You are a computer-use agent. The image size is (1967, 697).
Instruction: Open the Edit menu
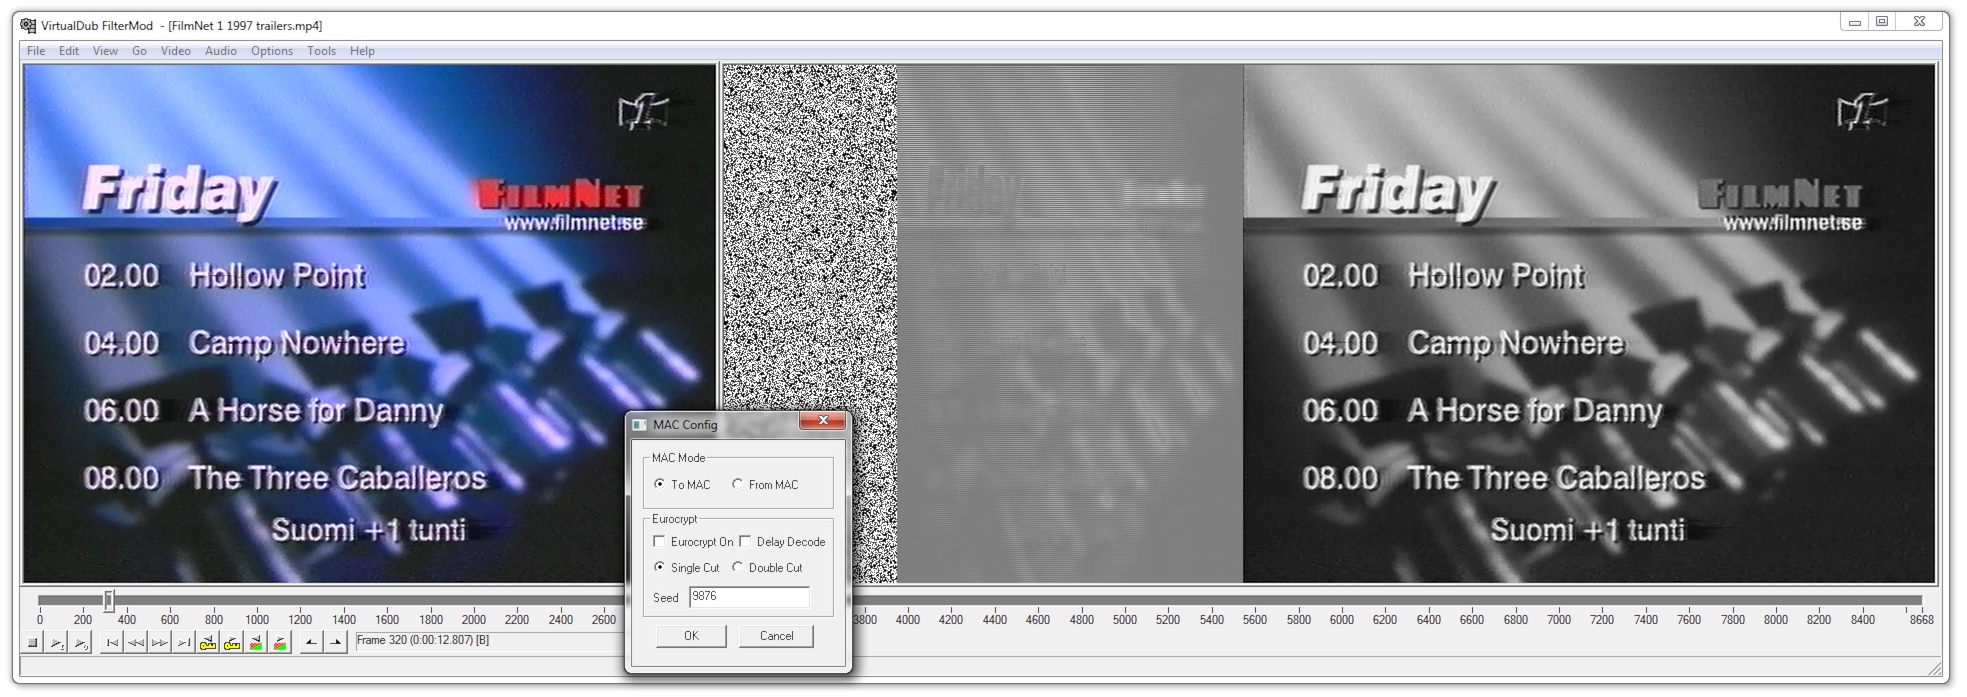69,51
